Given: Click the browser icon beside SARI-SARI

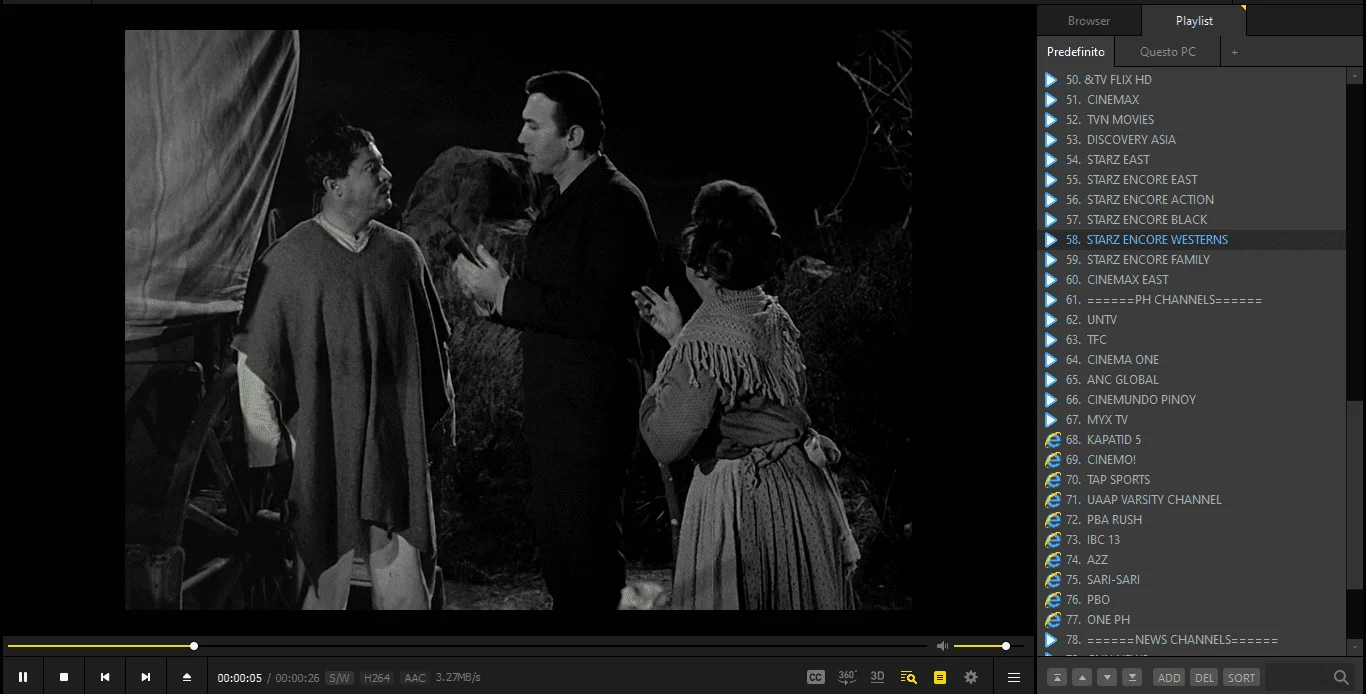Looking at the screenshot, I should [x=1052, y=580].
